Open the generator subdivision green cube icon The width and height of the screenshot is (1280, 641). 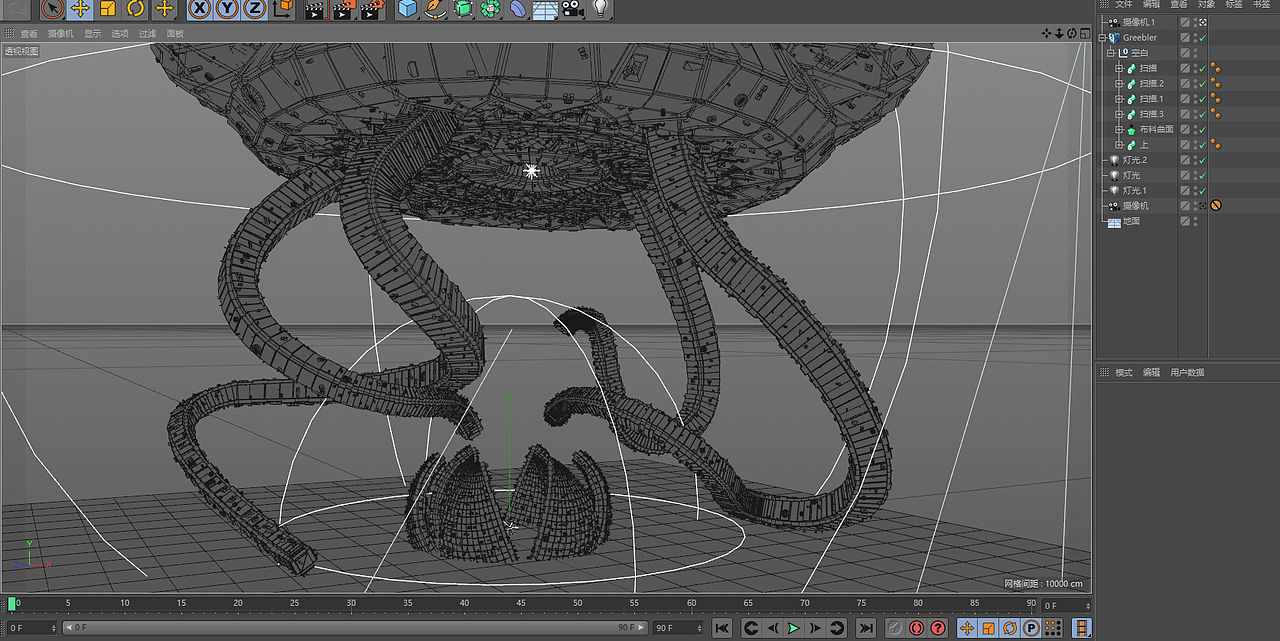tap(463, 9)
